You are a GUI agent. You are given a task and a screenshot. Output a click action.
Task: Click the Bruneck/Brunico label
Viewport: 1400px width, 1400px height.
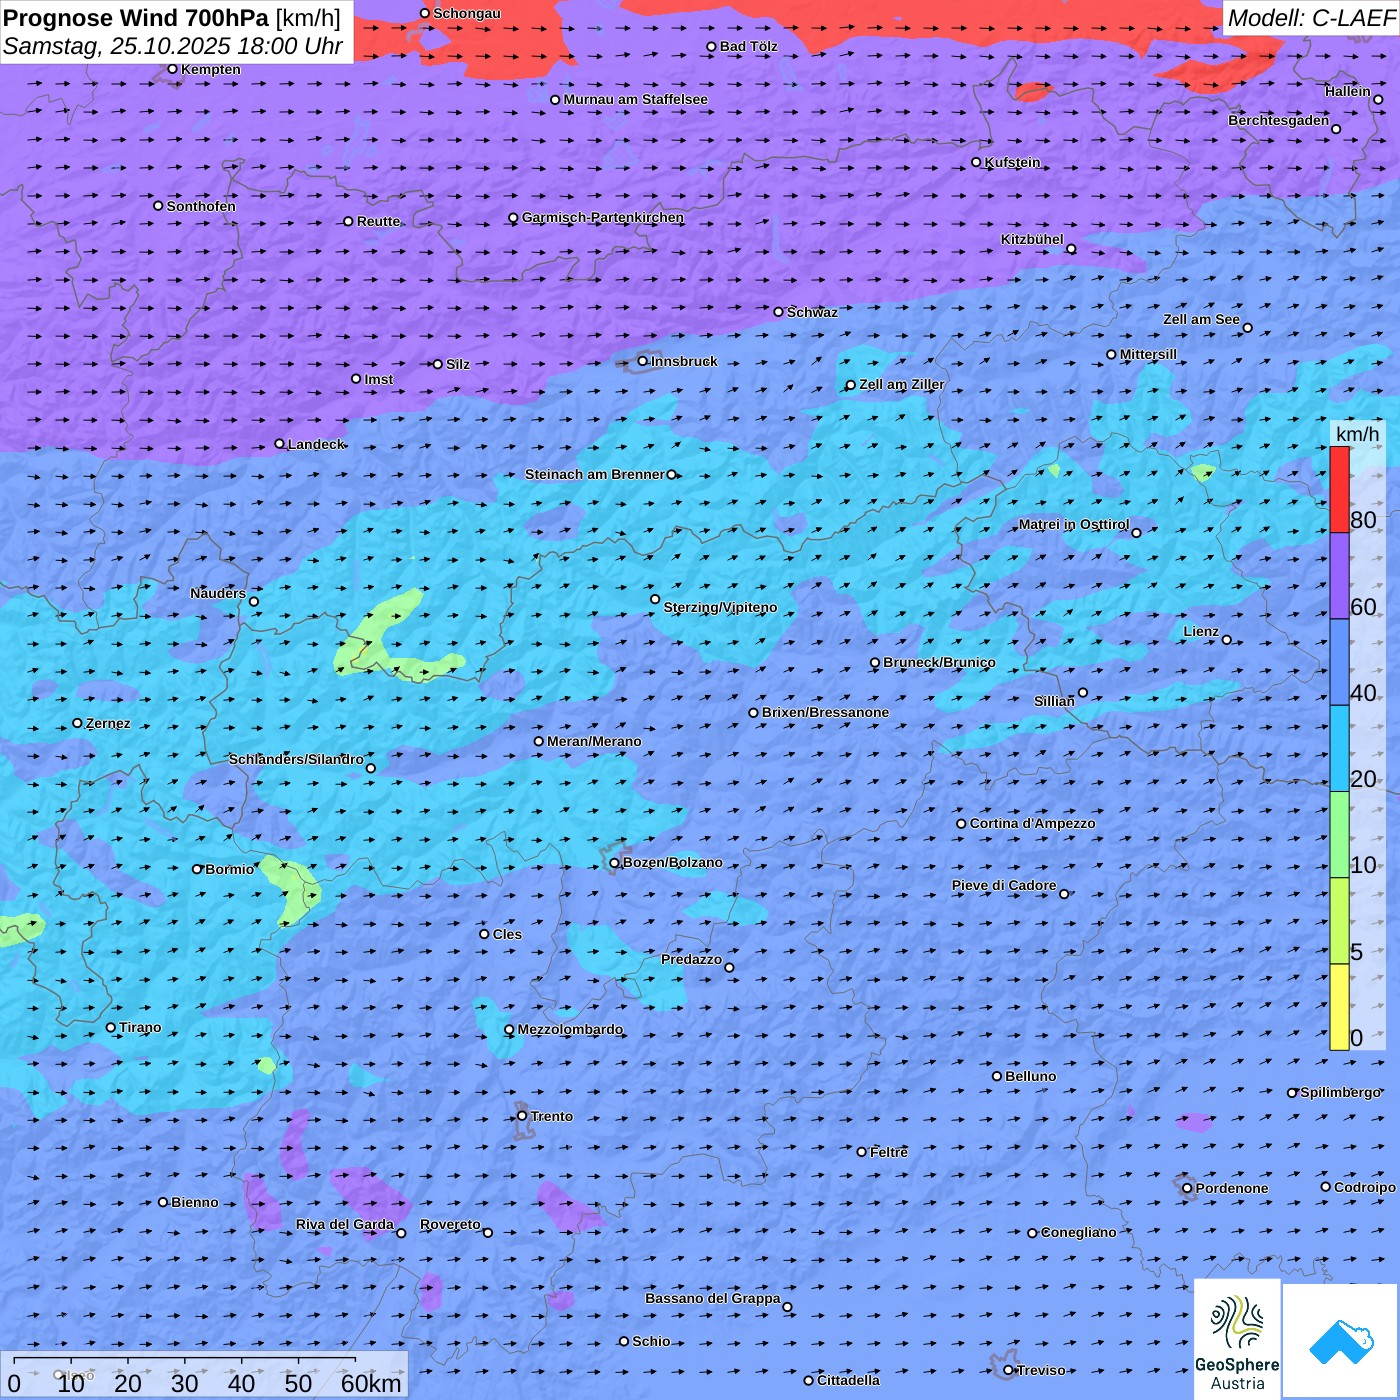[939, 662]
